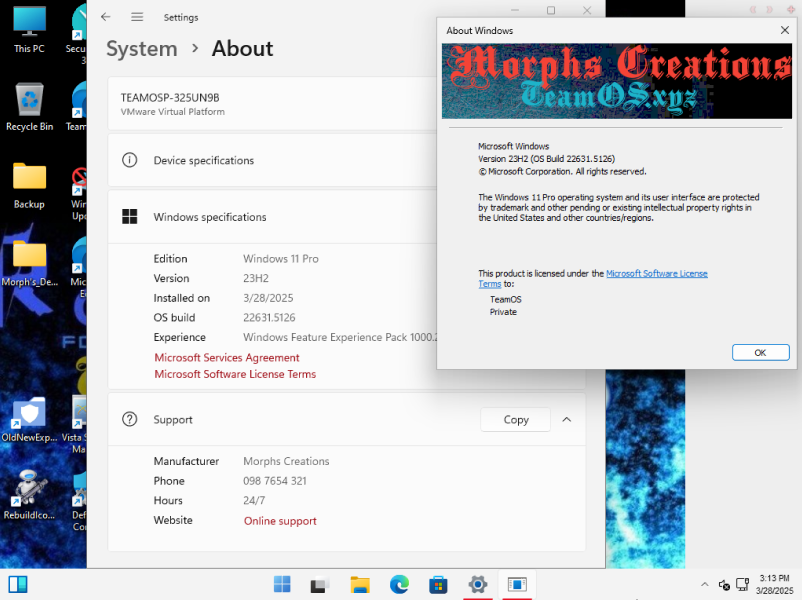
Task: Collapse the Support section chevron
Action: point(567,419)
